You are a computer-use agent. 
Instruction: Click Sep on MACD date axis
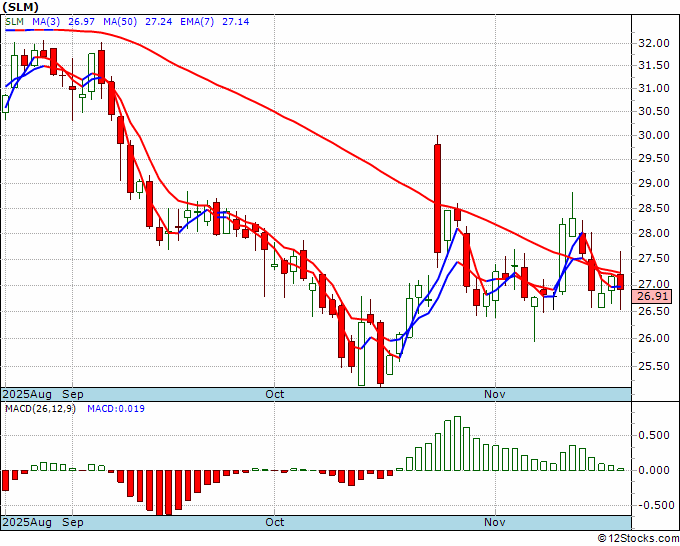(73, 522)
